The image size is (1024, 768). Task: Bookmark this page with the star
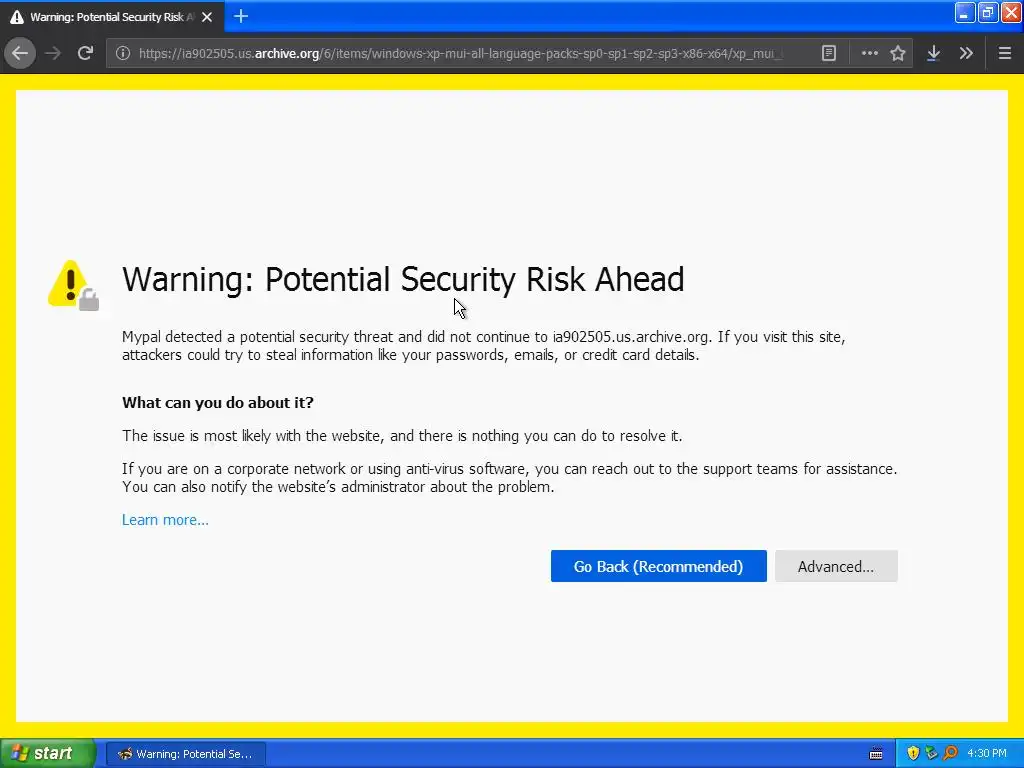[x=898, y=54]
